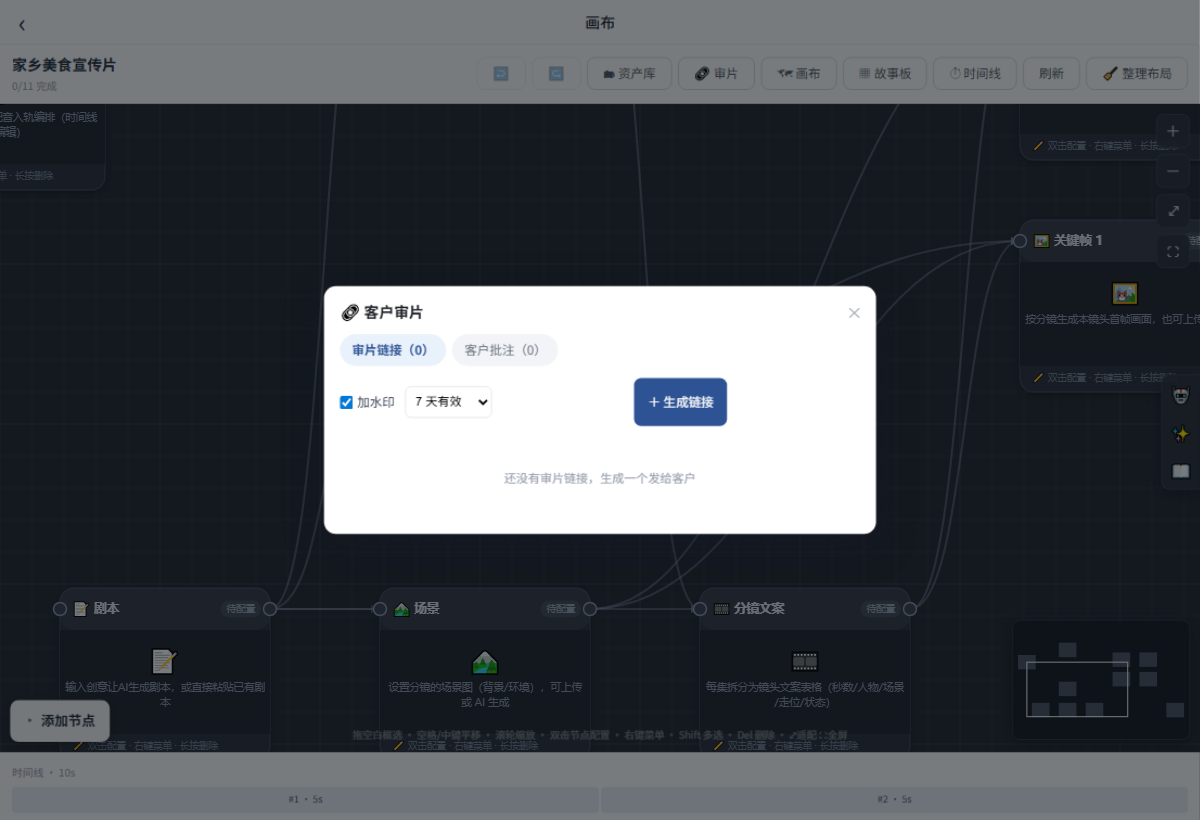The image size is (1200, 820).
Task: Select timeline segment #1 · 5s
Action: click(x=305, y=800)
